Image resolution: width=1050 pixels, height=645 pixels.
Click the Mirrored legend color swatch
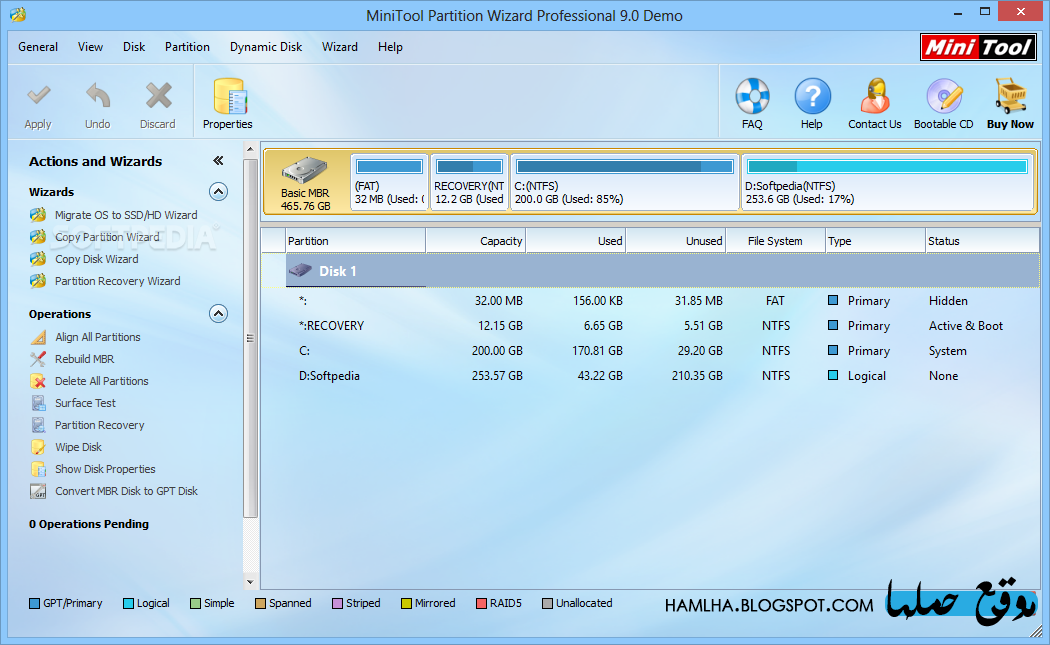pyautogui.click(x=406, y=603)
